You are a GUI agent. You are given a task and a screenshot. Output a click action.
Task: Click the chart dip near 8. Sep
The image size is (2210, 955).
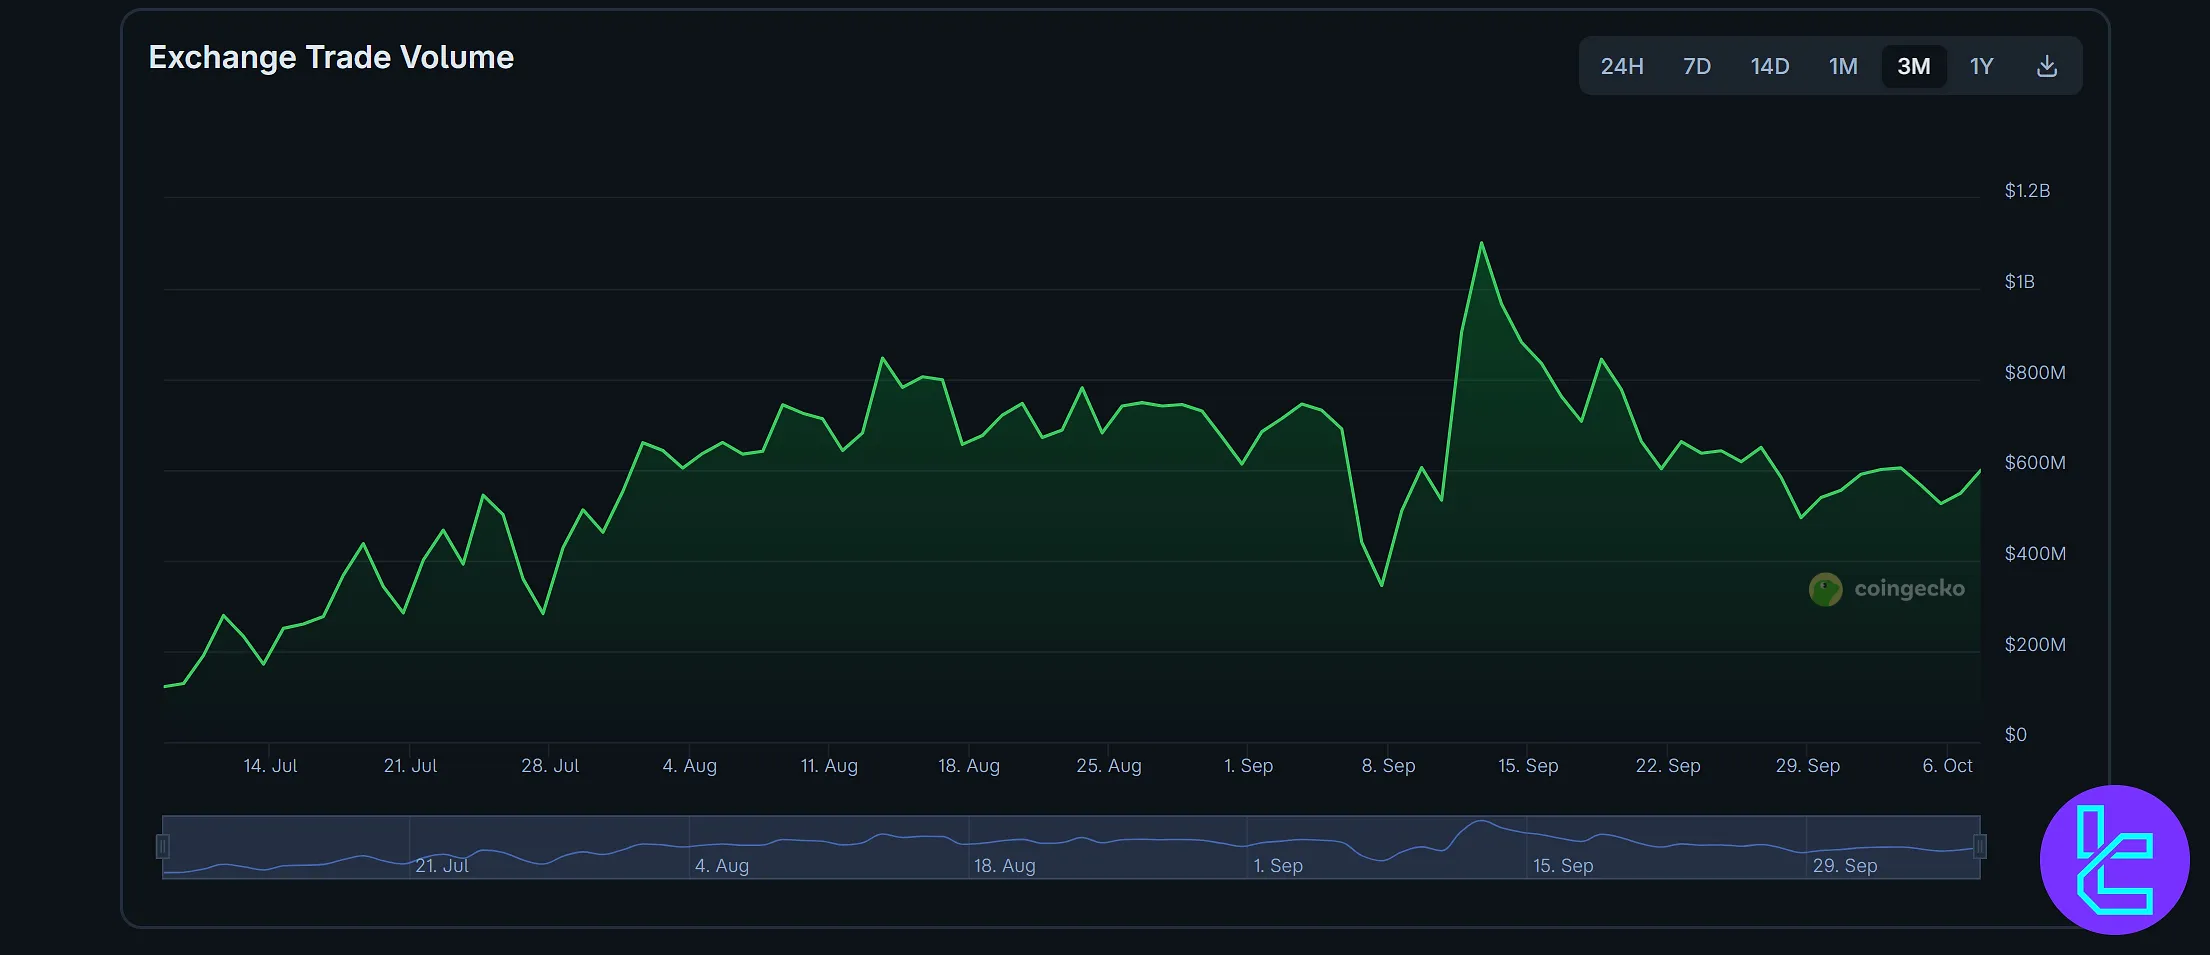(x=1382, y=585)
